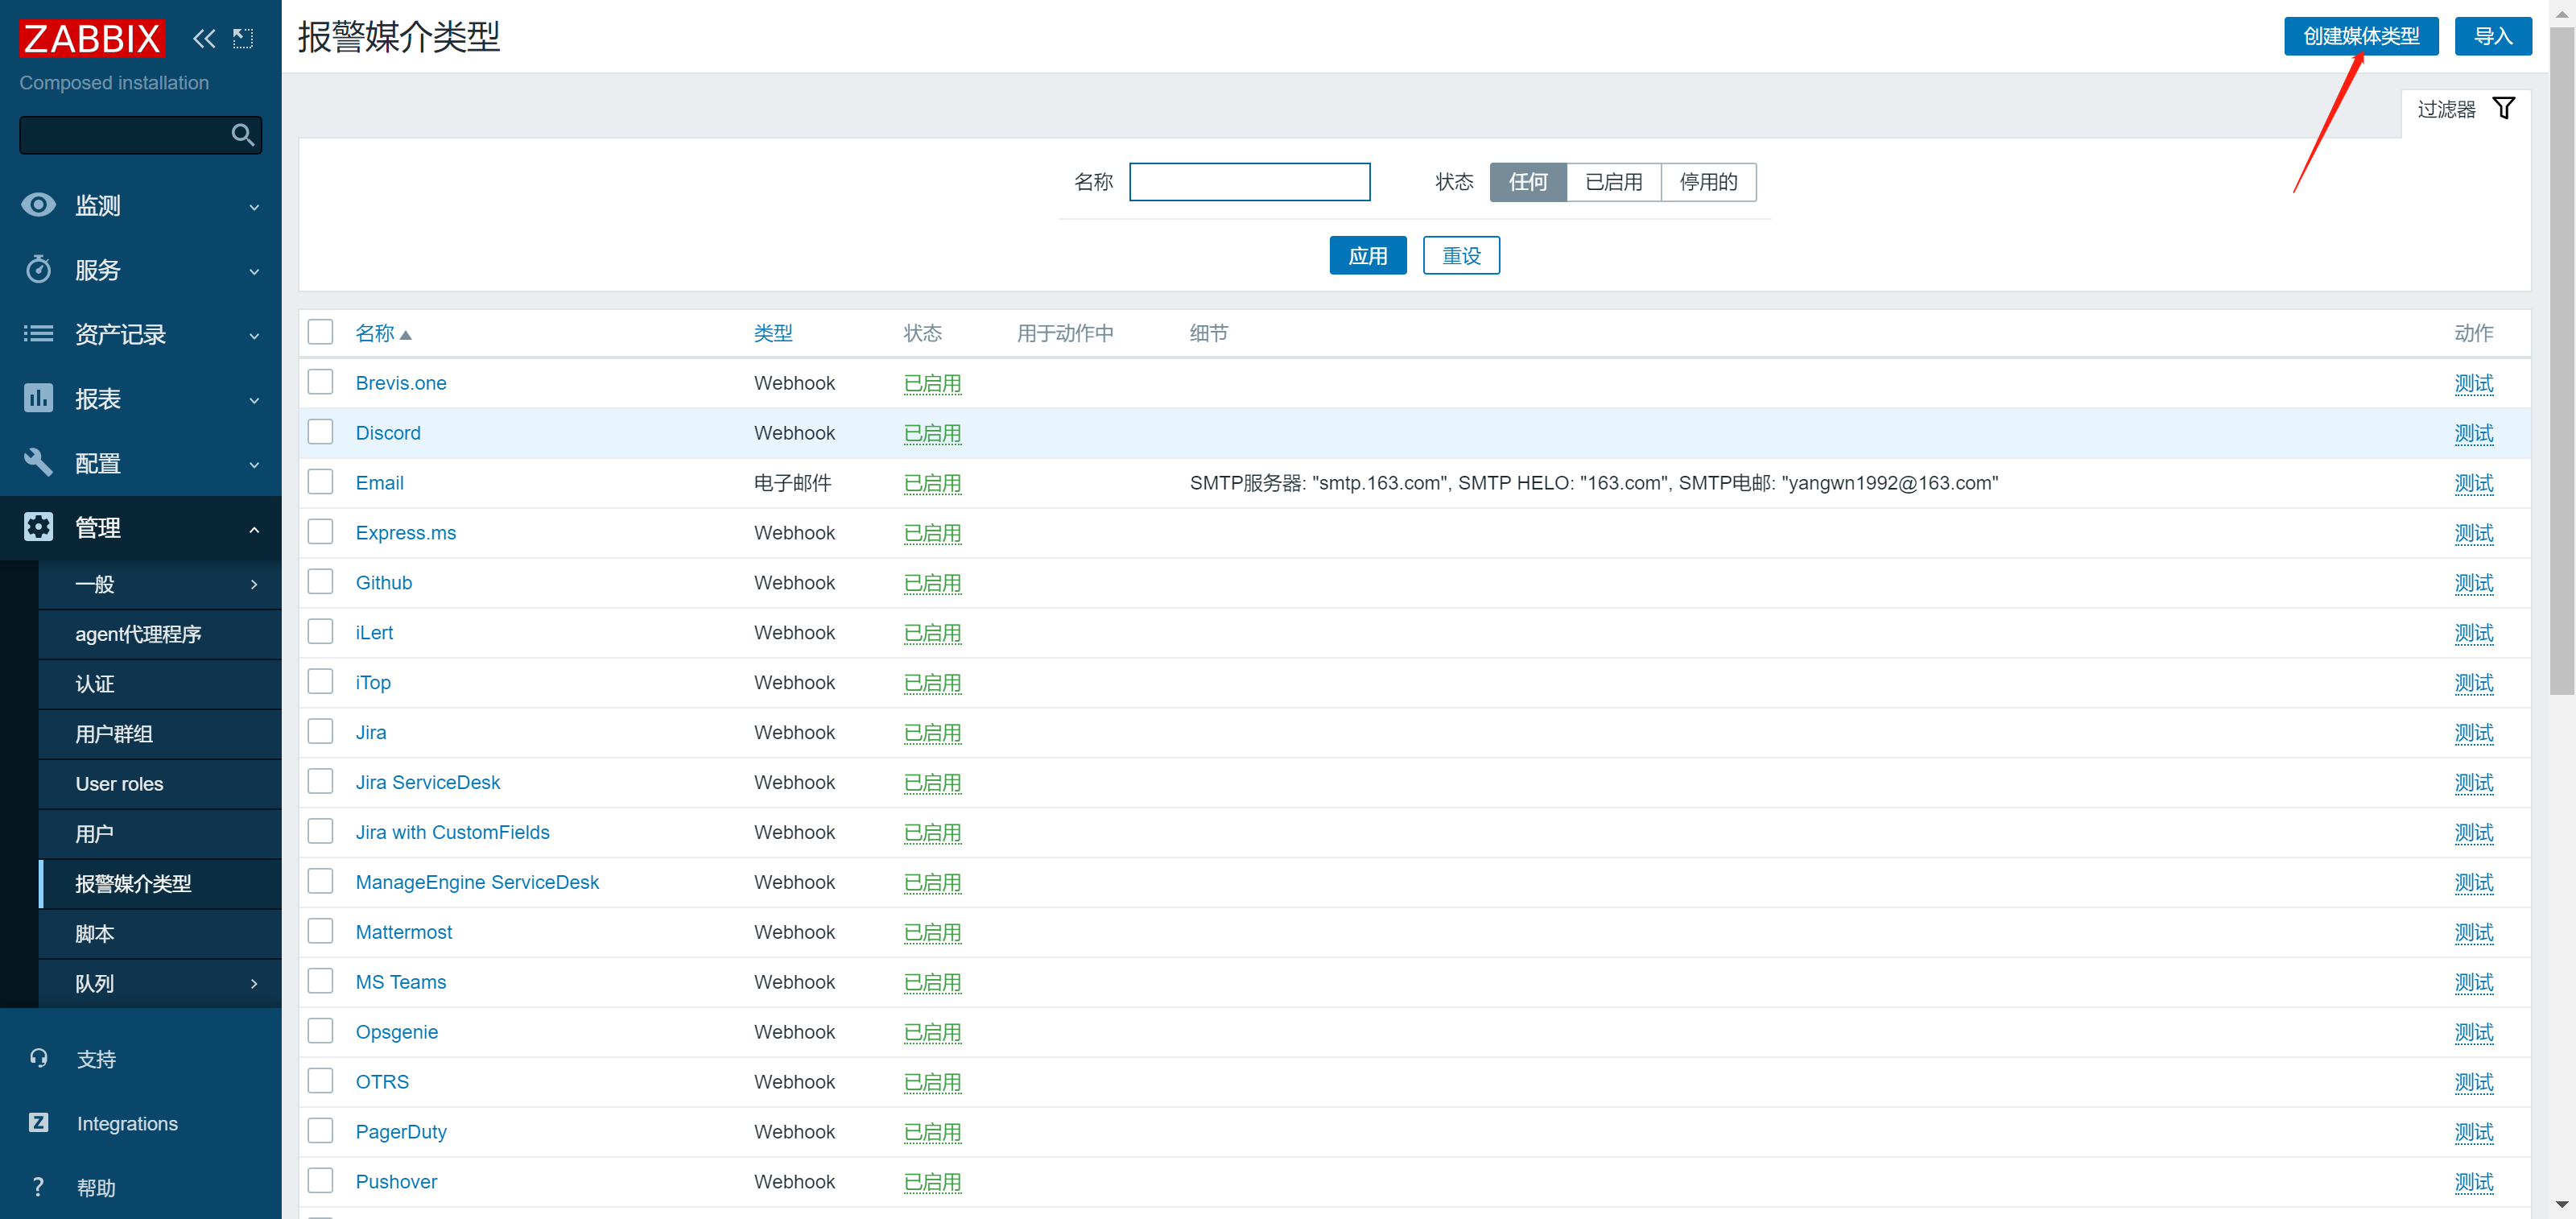This screenshot has height=1219, width=2576.
Task: Click 测试 for the Pushover row
Action: point(2473,1182)
